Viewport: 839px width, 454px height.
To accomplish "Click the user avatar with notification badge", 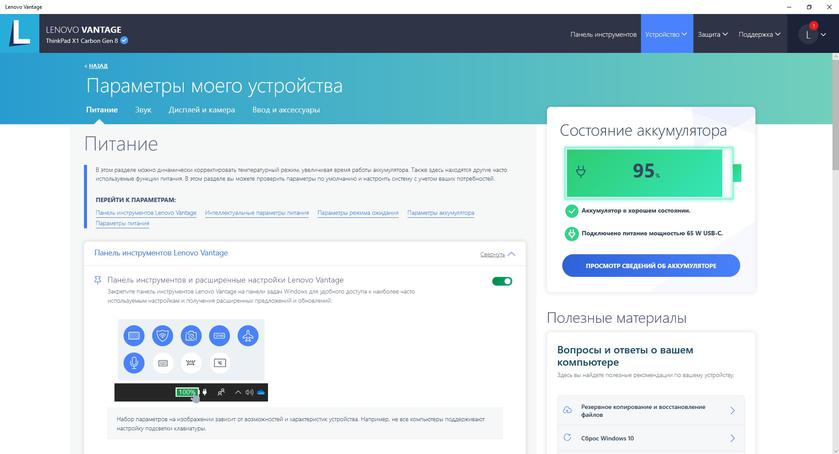I will pos(809,34).
